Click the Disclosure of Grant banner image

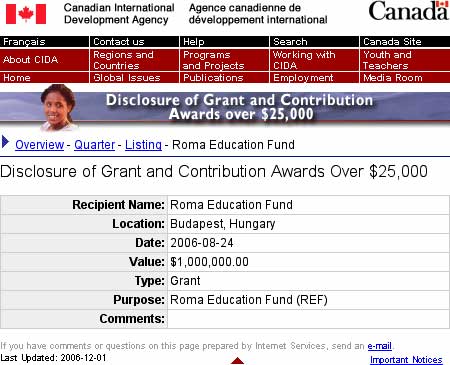point(225,107)
